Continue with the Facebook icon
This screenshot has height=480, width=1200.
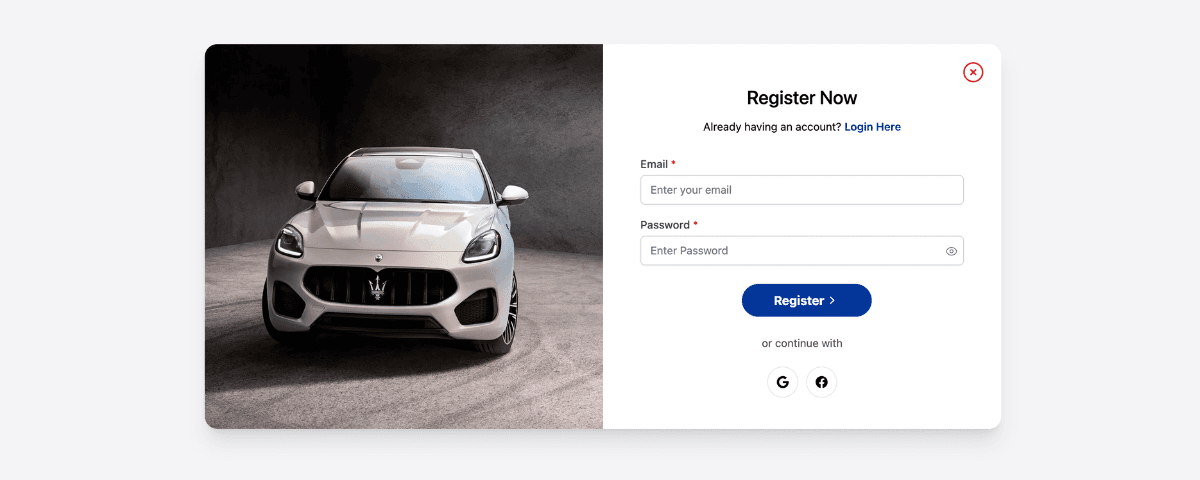click(821, 382)
